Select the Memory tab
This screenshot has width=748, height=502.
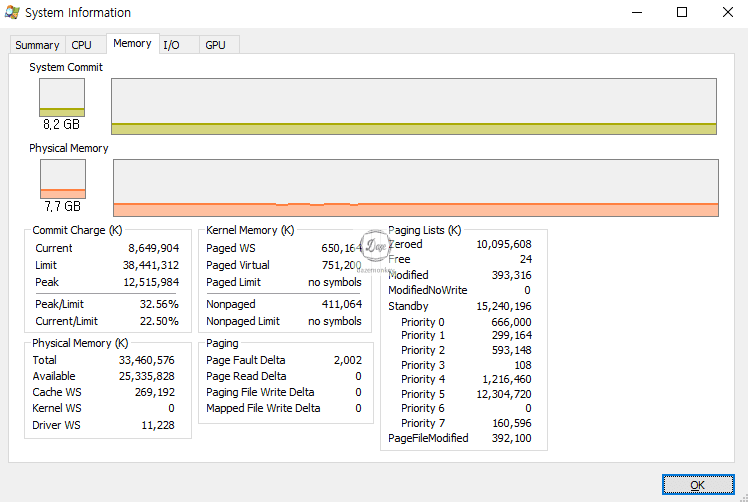pos(132,43)
